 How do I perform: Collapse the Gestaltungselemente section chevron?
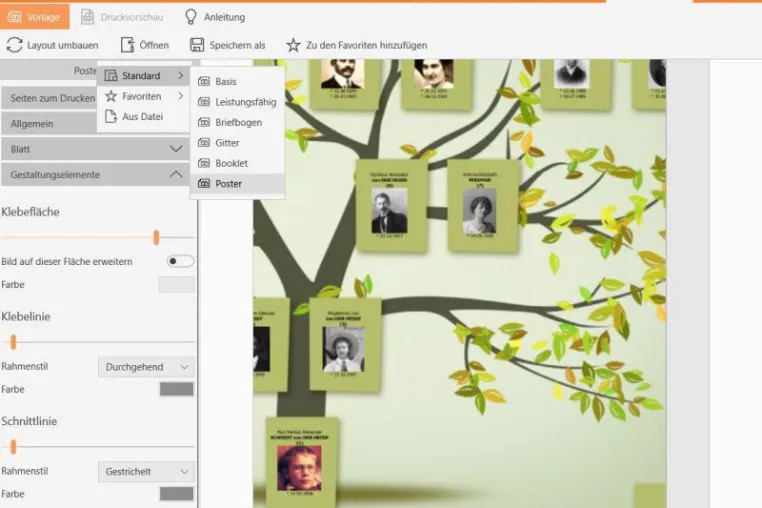(x=176, y=175)
